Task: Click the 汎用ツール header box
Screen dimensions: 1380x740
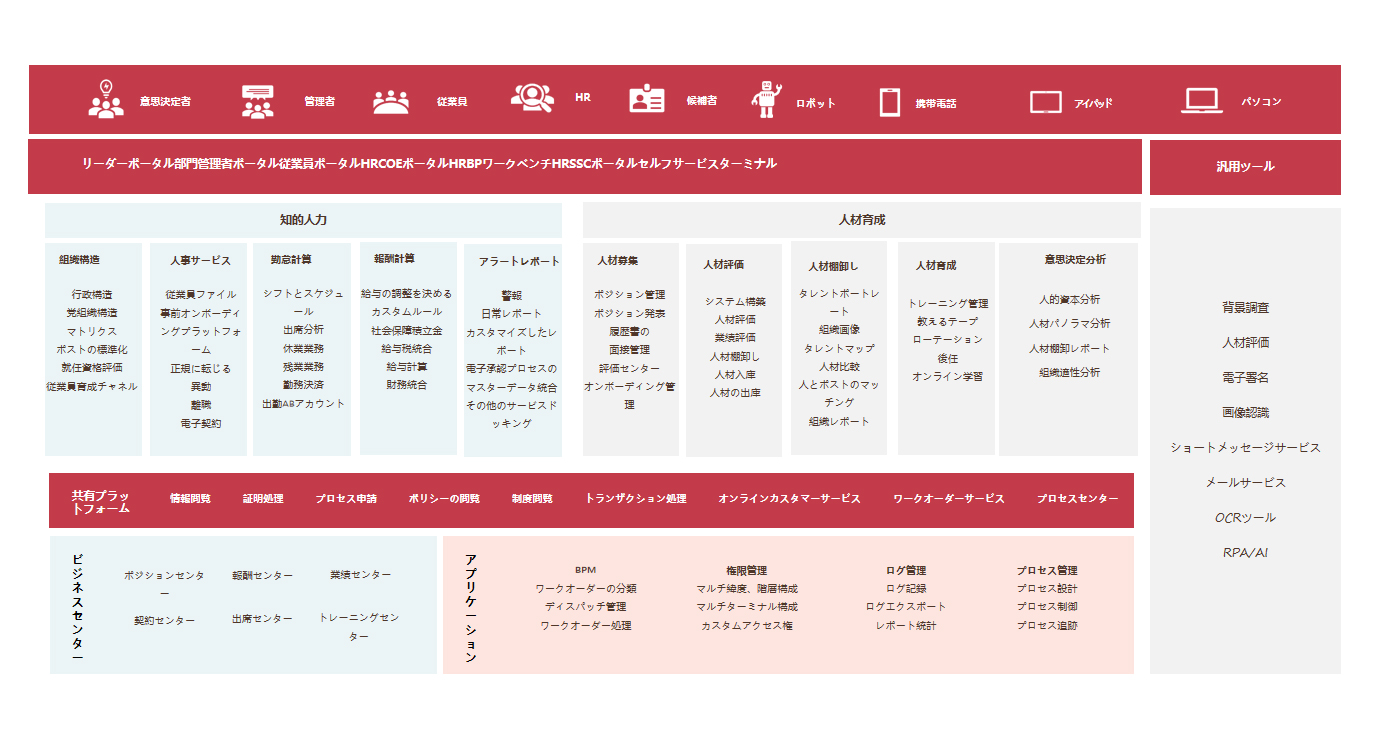Action: 1245,167
